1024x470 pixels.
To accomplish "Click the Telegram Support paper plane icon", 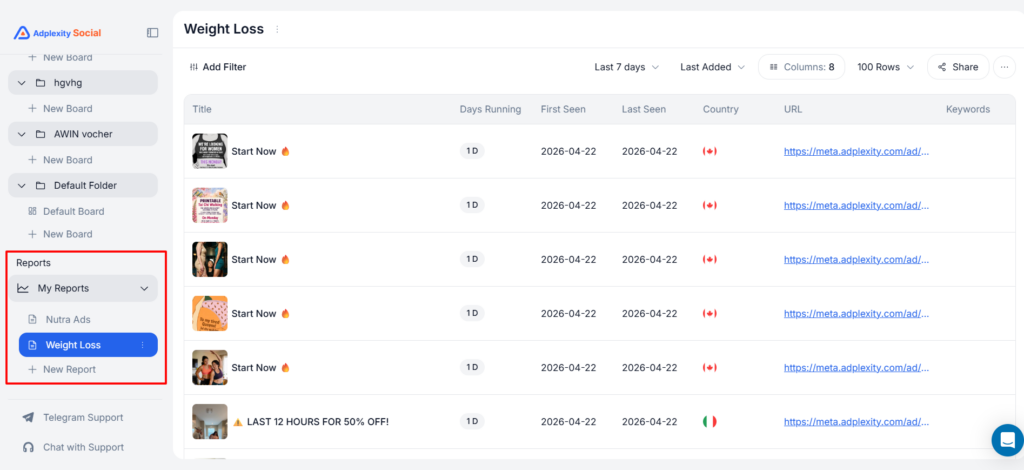I will (x=28, y=417).
